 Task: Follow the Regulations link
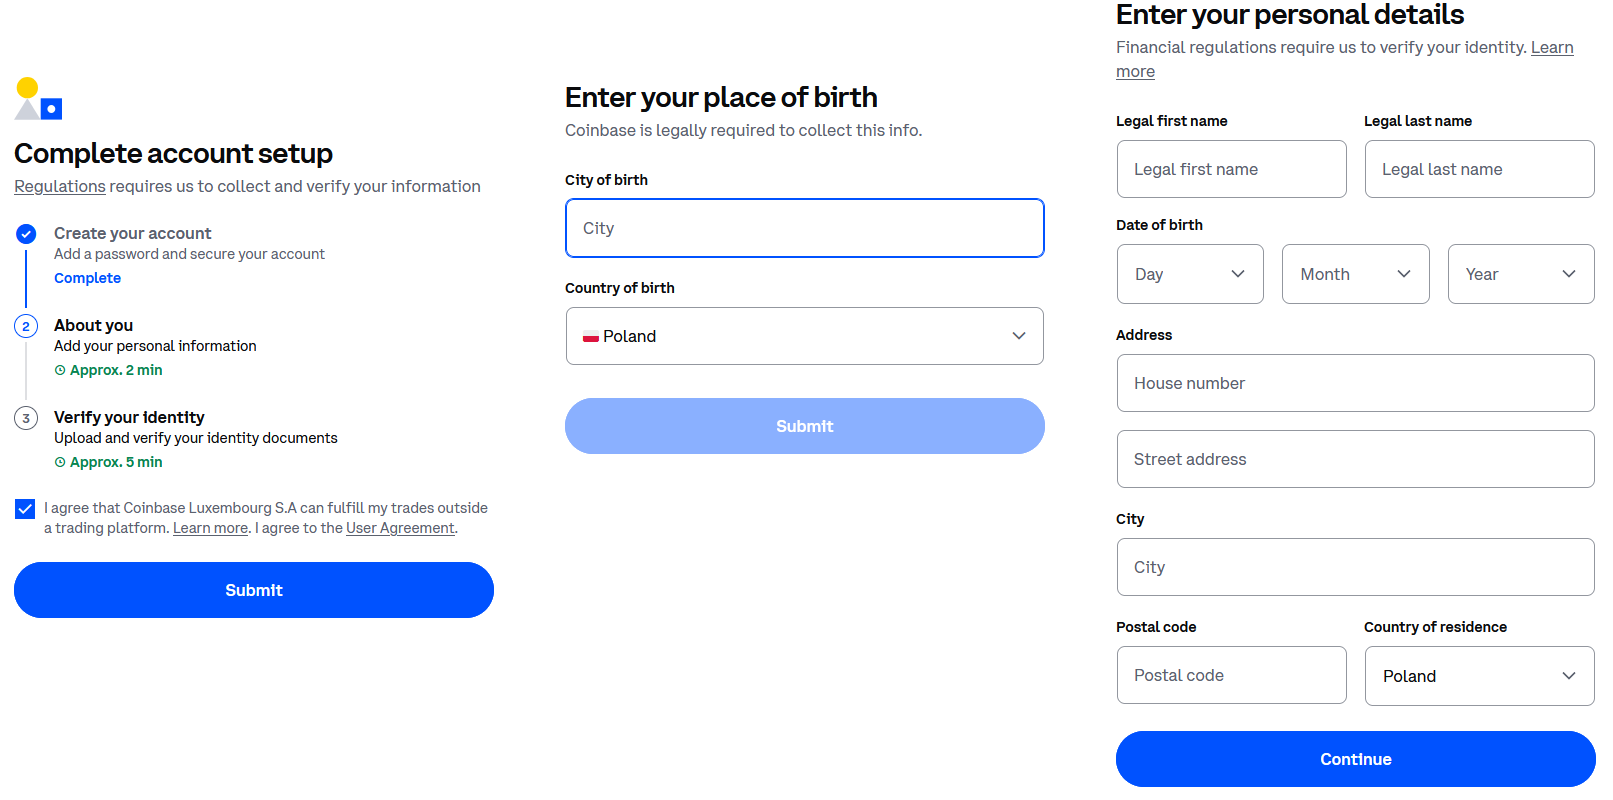pos(60,187)
